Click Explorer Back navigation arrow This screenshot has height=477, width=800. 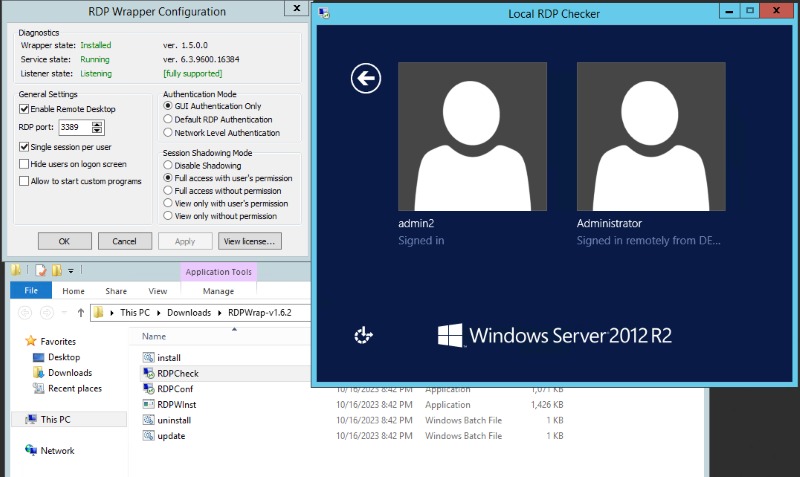point(25,312)
